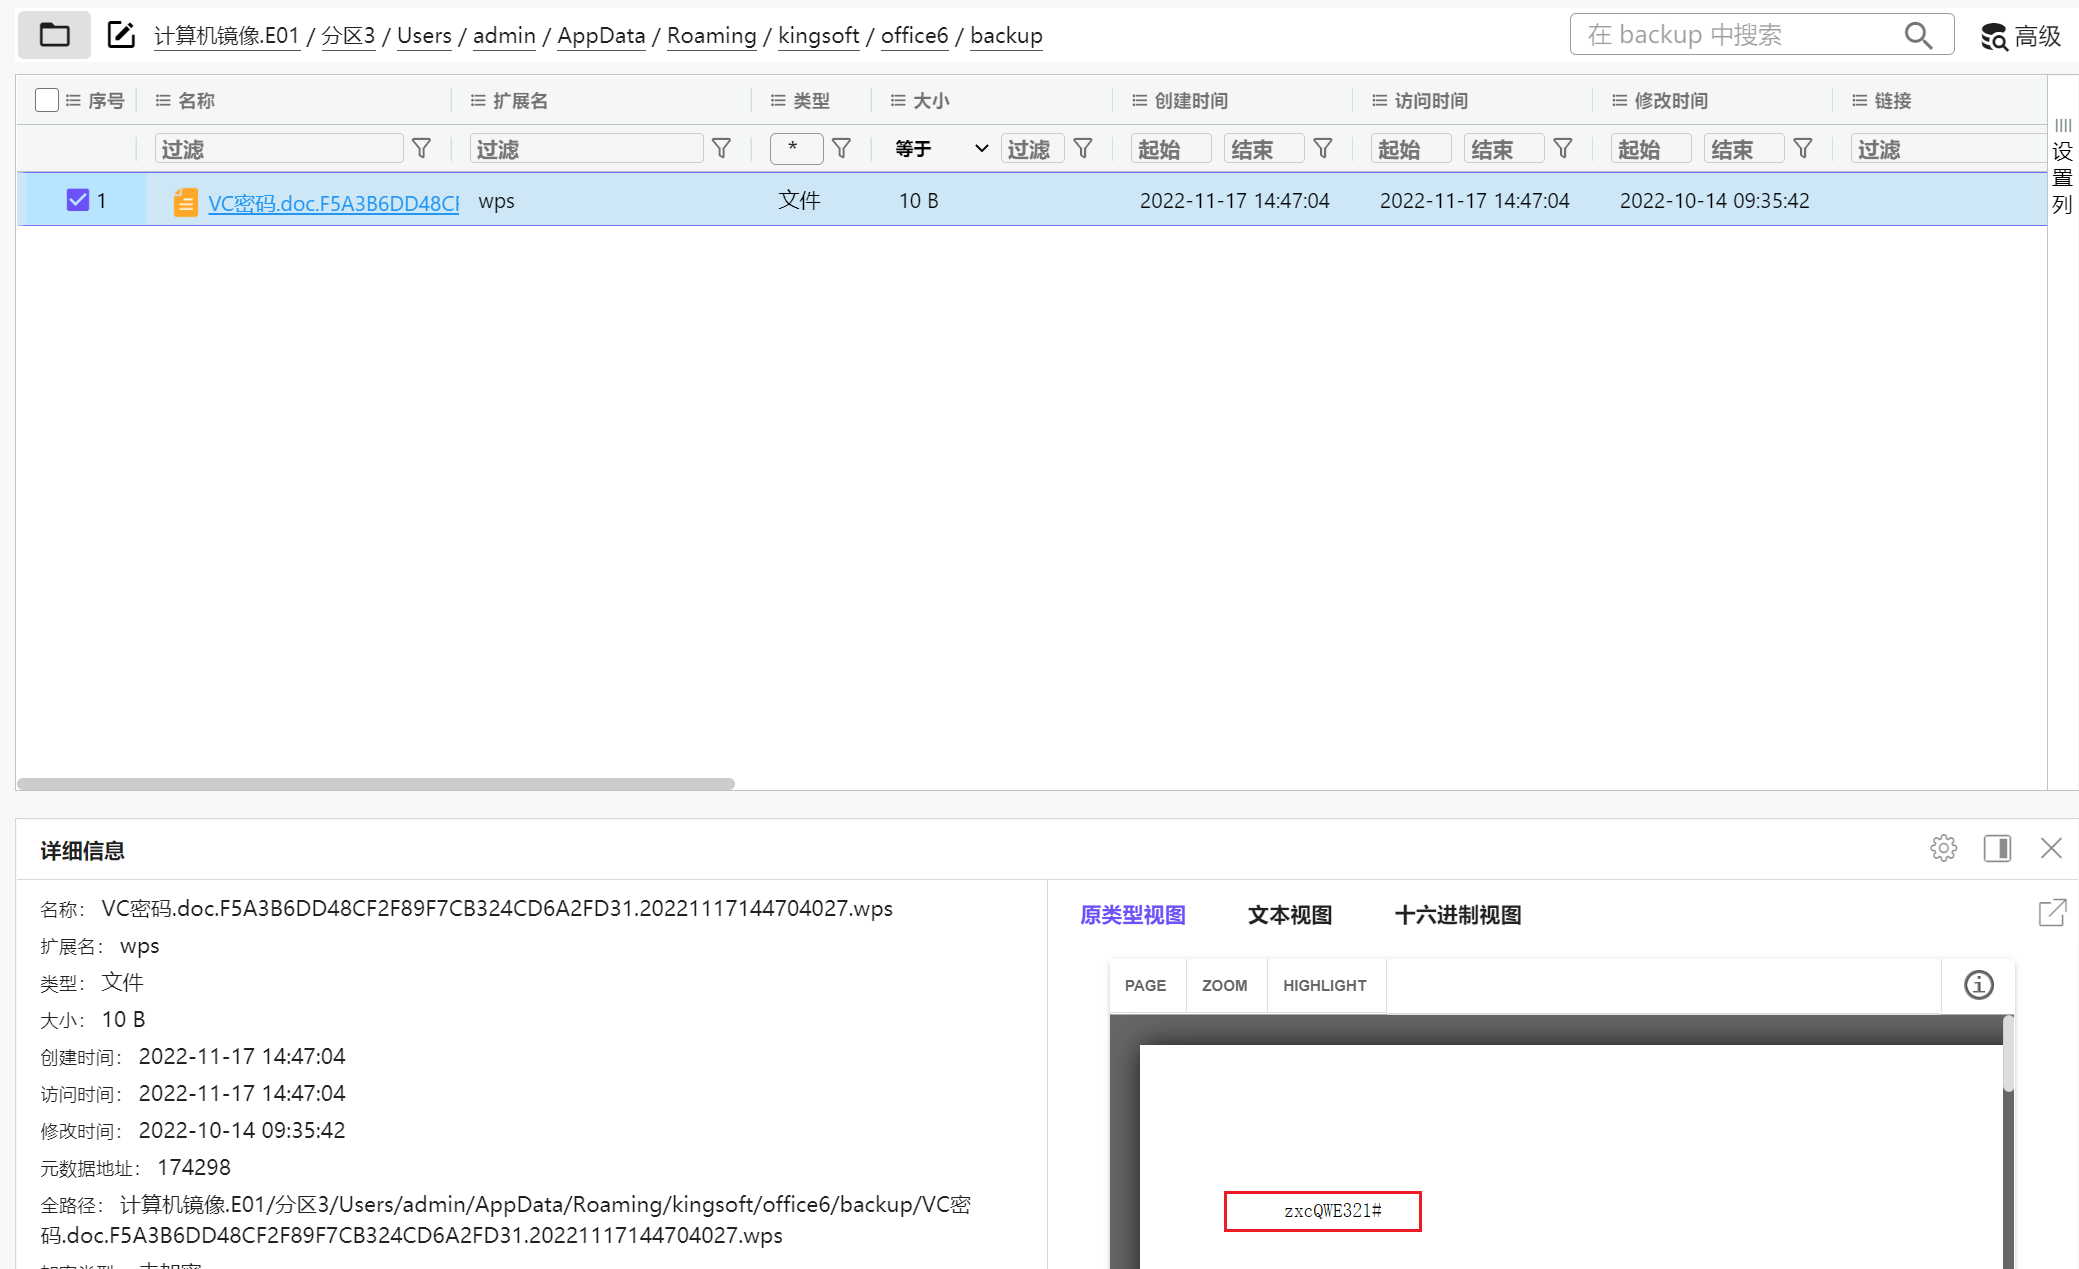The height and width of the screenshot is (1269, 2079).
Task: Uncheck row 1 checkbox
Action: [78, 200]
